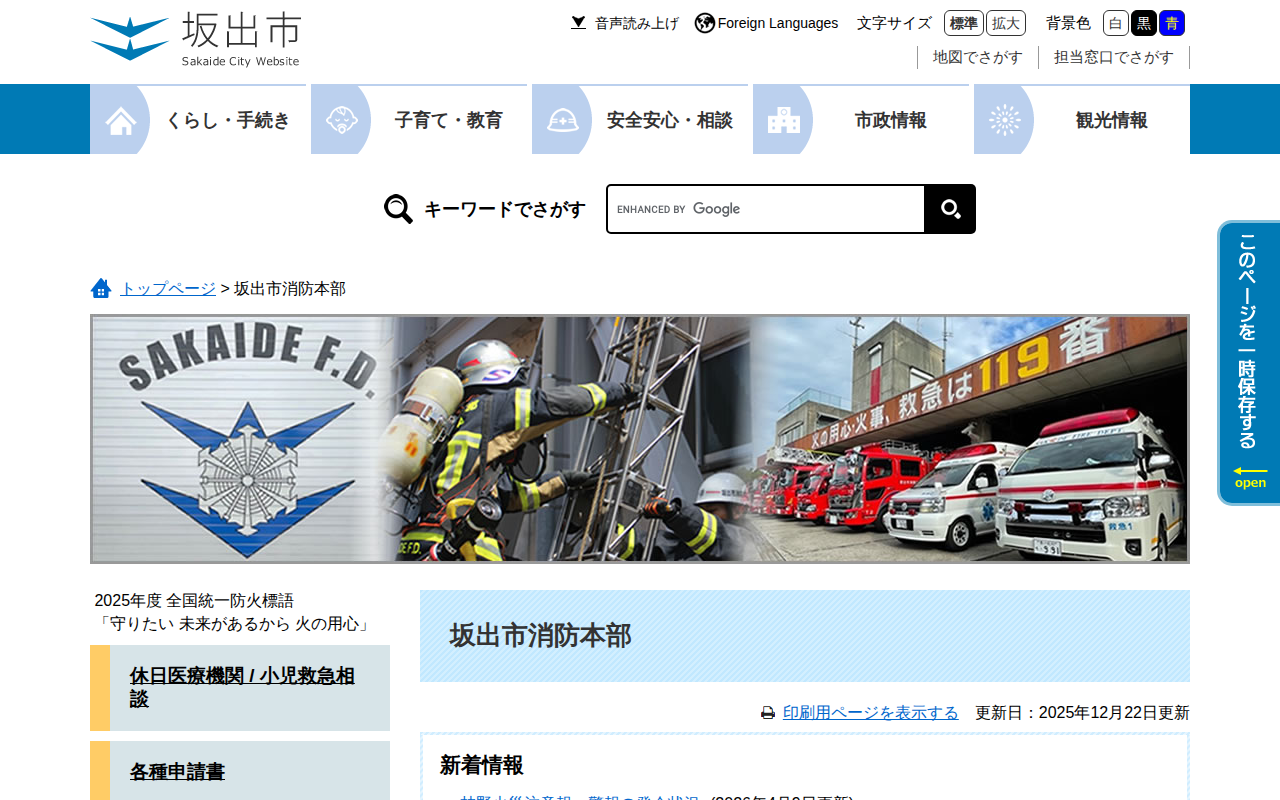The image size is (1280, 800).
Task: Open the 各種申請書 sidebar link
Action: (240, 771)
